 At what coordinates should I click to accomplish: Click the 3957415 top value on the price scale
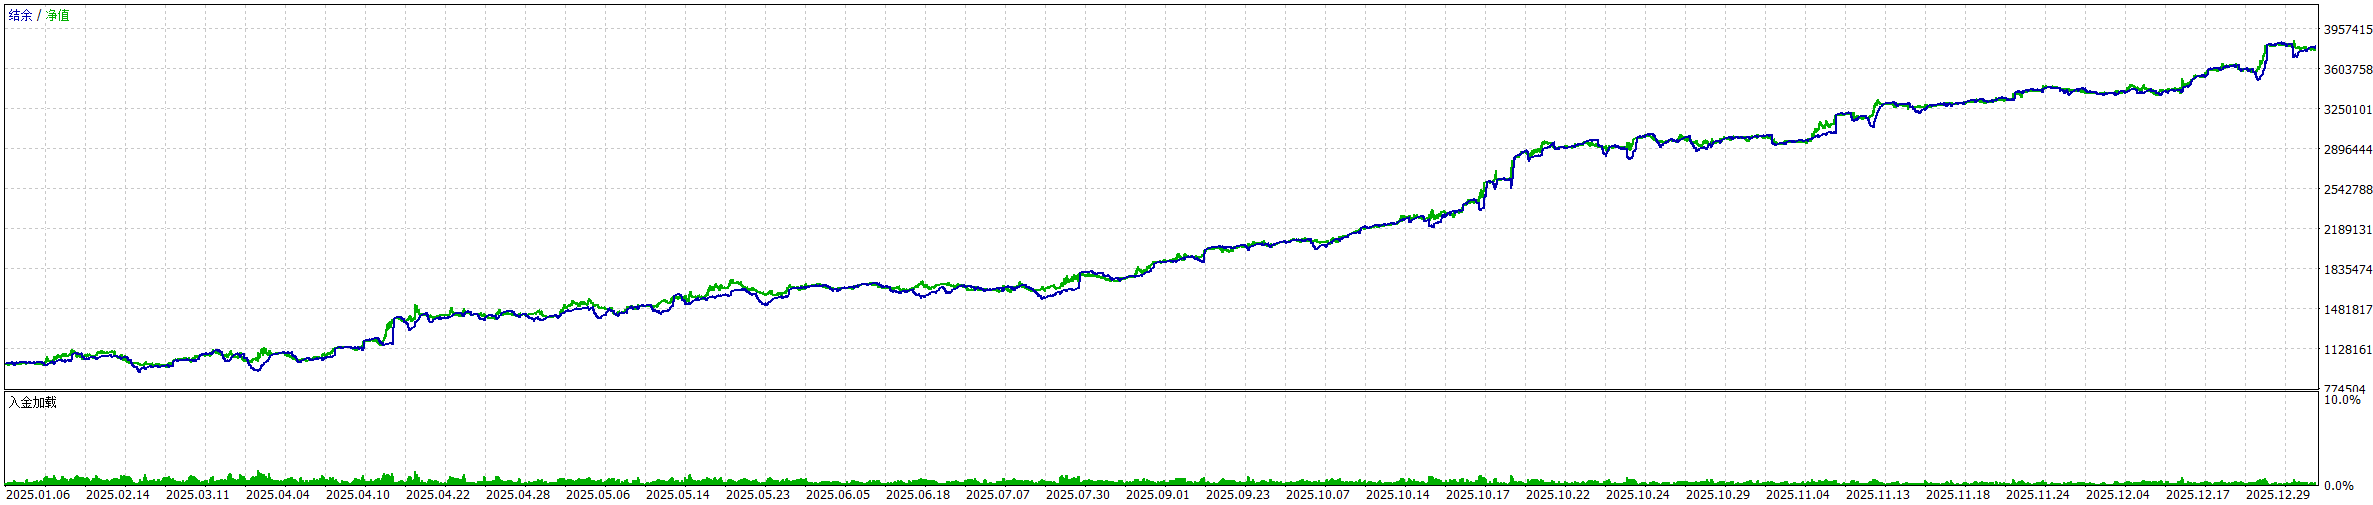(x=2348, y=30)
